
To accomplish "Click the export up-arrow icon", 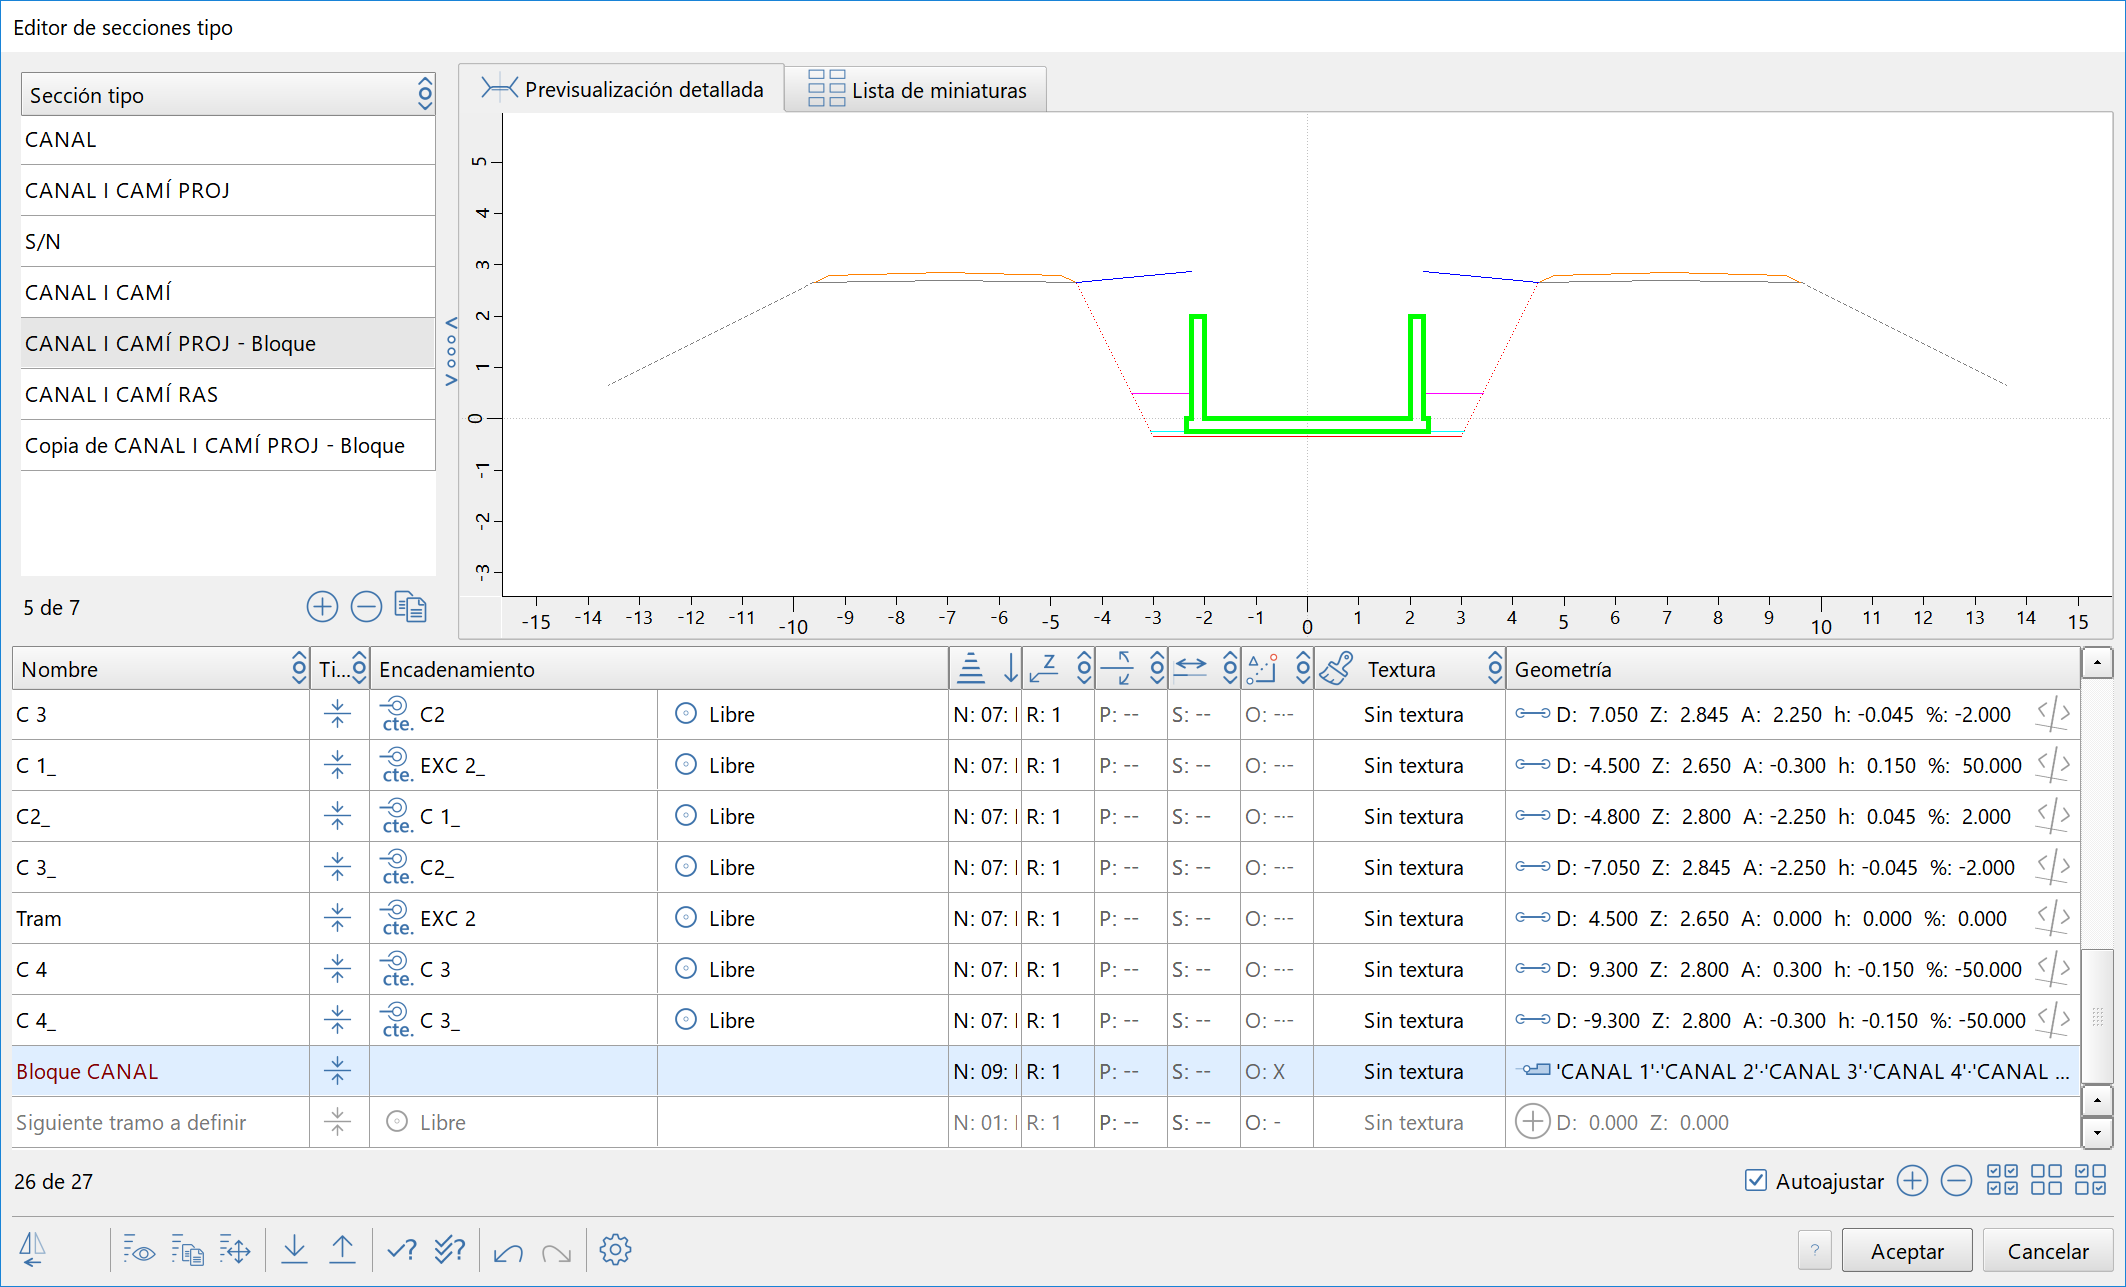I will pos(342,1249).
